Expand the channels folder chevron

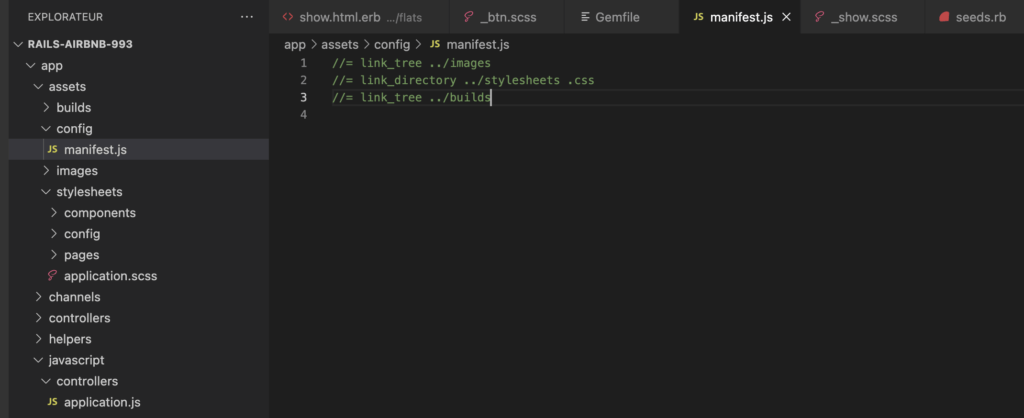38,297
